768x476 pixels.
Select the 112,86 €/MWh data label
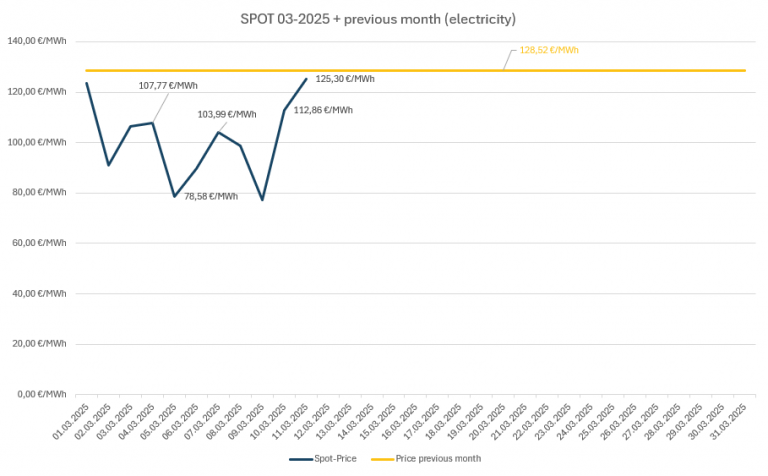click(322, 110)
